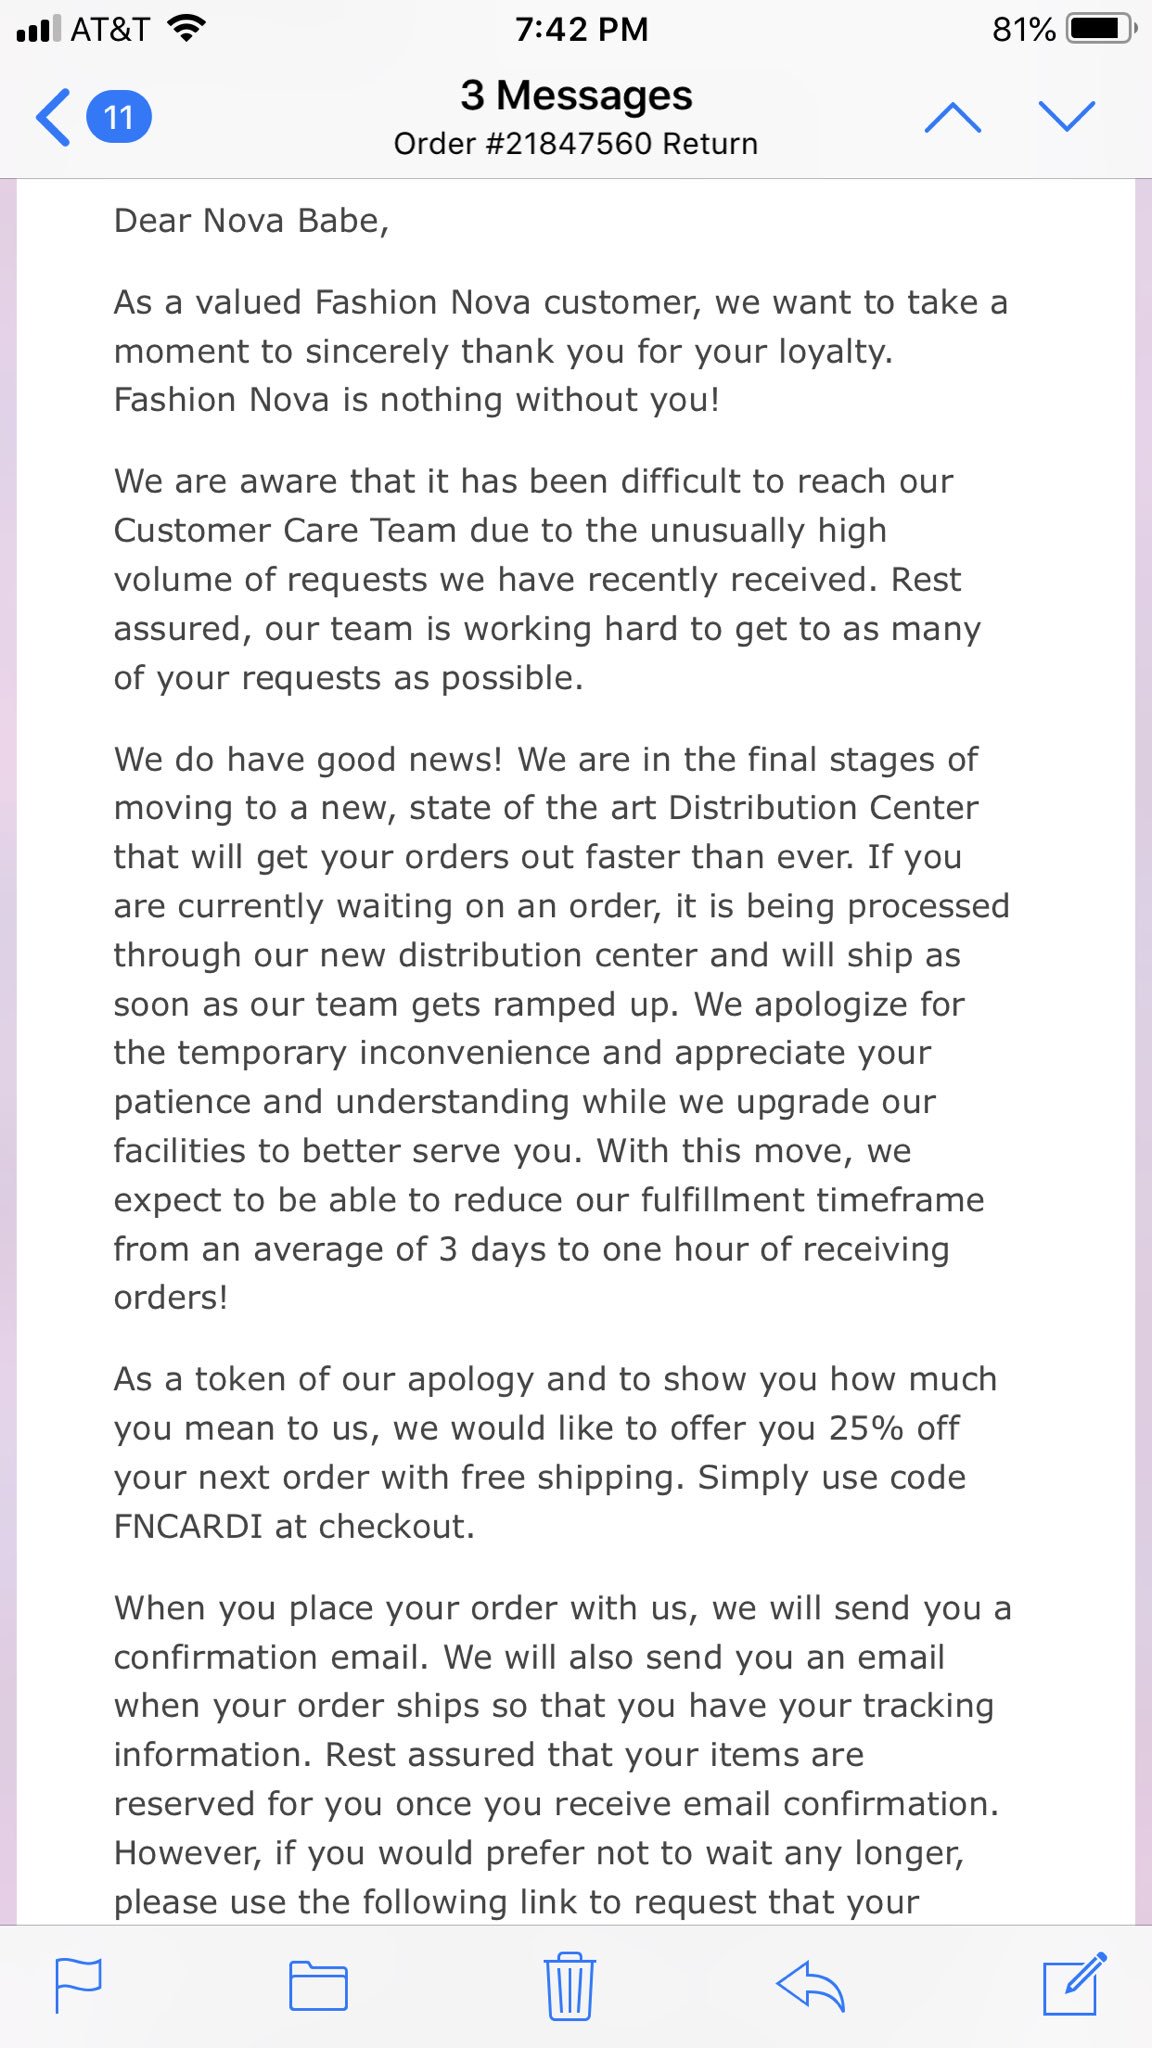Tap the 'Order #21847560 Return' subject line
Viewport: 1152px width, 2048px height.
576,144
